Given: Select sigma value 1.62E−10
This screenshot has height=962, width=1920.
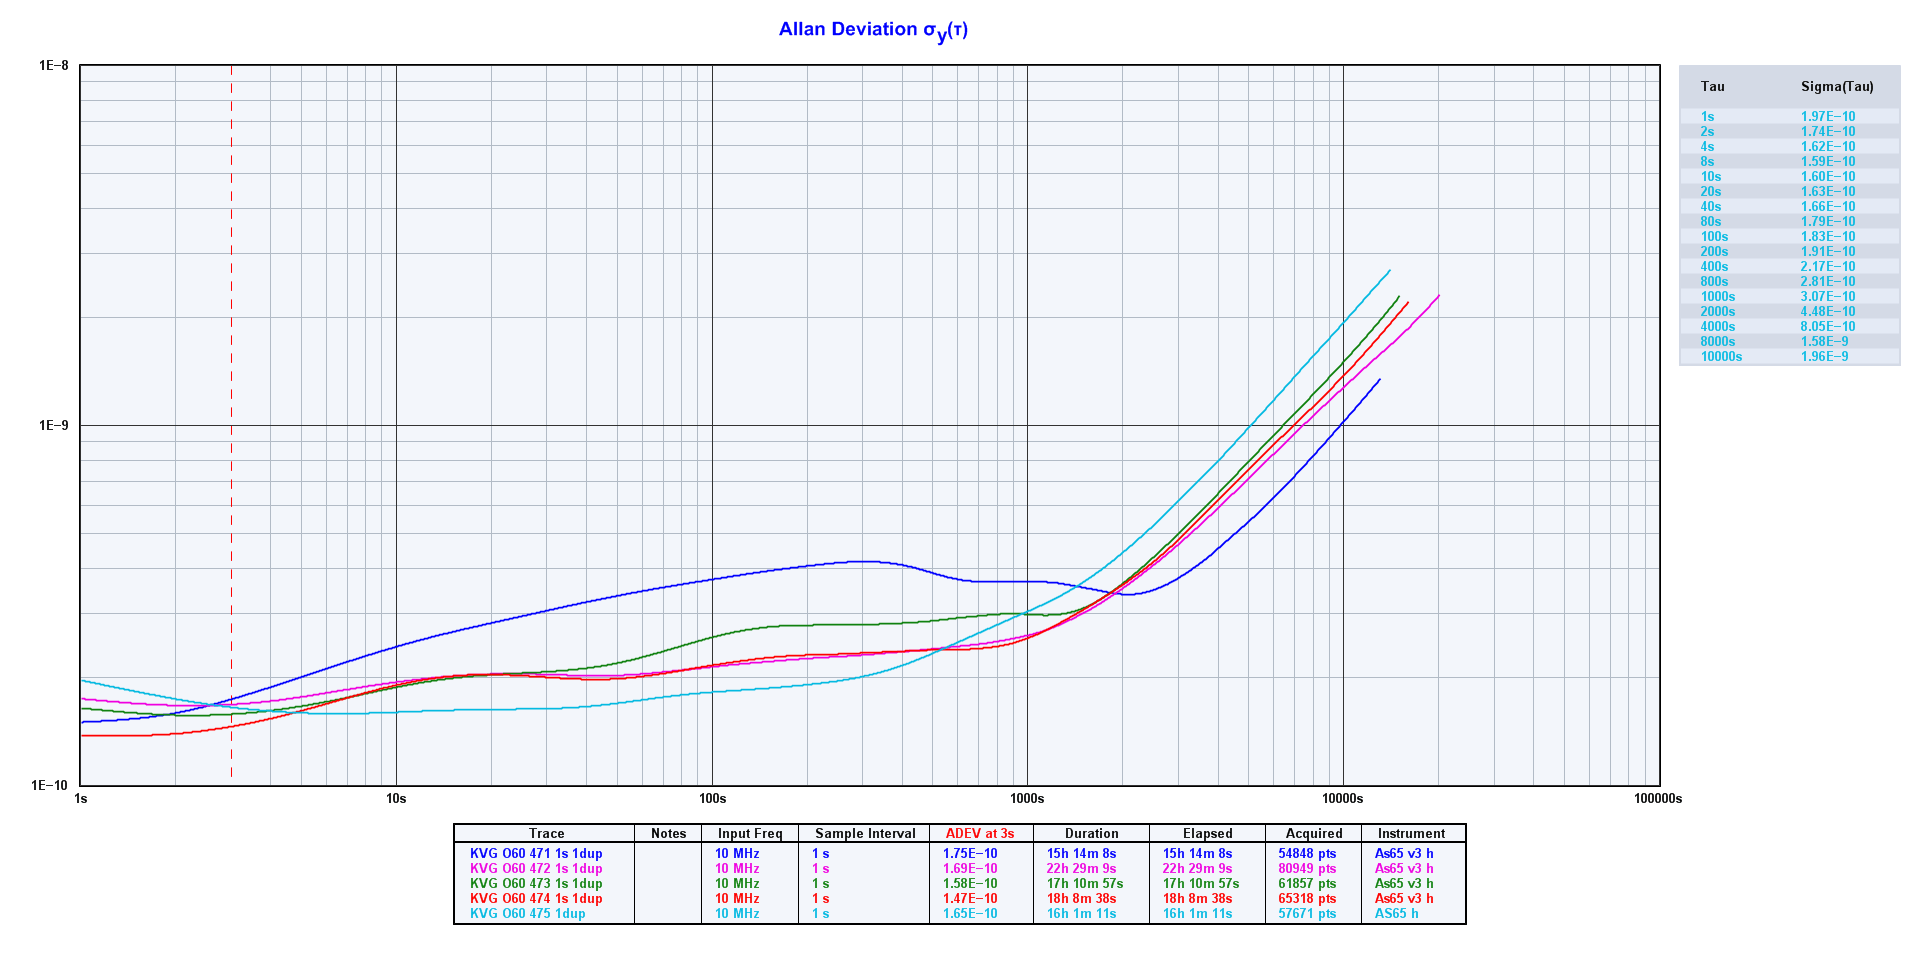Looking at the screenshot, I should (1827, 147).
